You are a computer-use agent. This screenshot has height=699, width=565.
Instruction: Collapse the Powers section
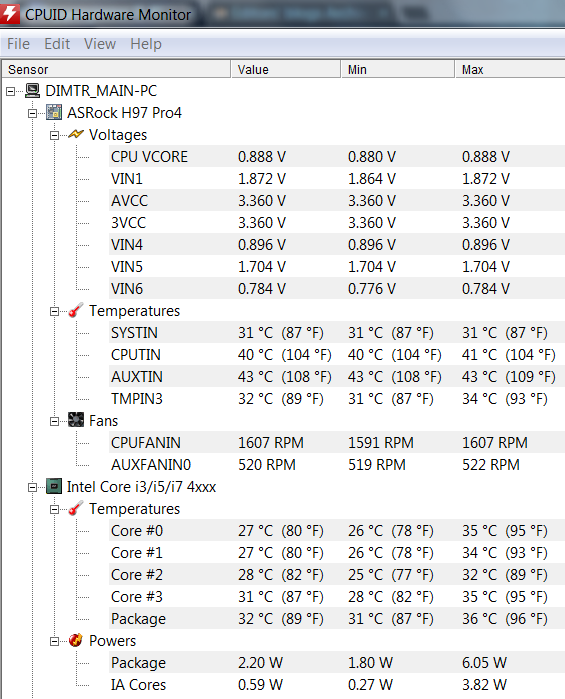(54, 641)
